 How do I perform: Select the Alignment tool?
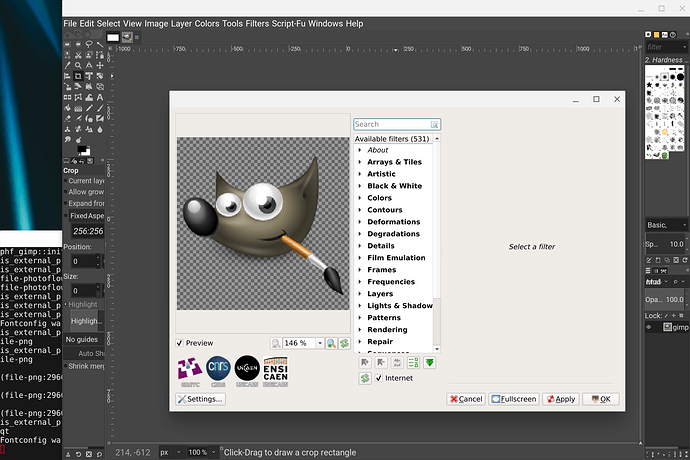(x=67, y=76)
